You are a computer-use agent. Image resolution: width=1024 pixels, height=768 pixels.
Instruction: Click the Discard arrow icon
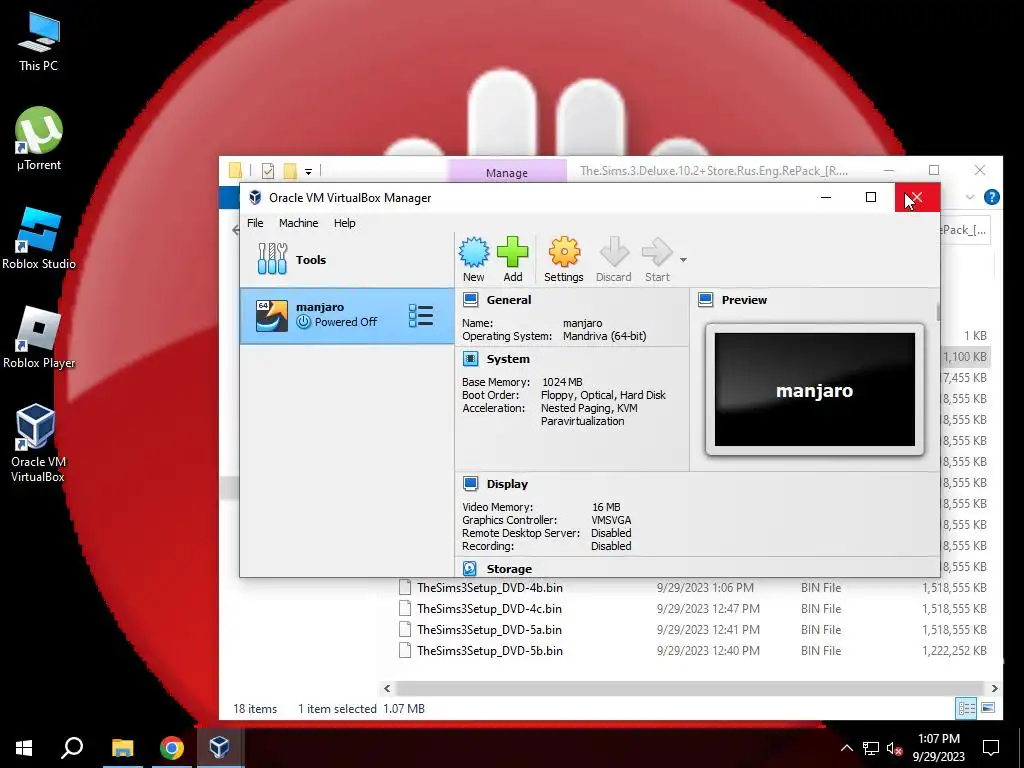point(613,252)
